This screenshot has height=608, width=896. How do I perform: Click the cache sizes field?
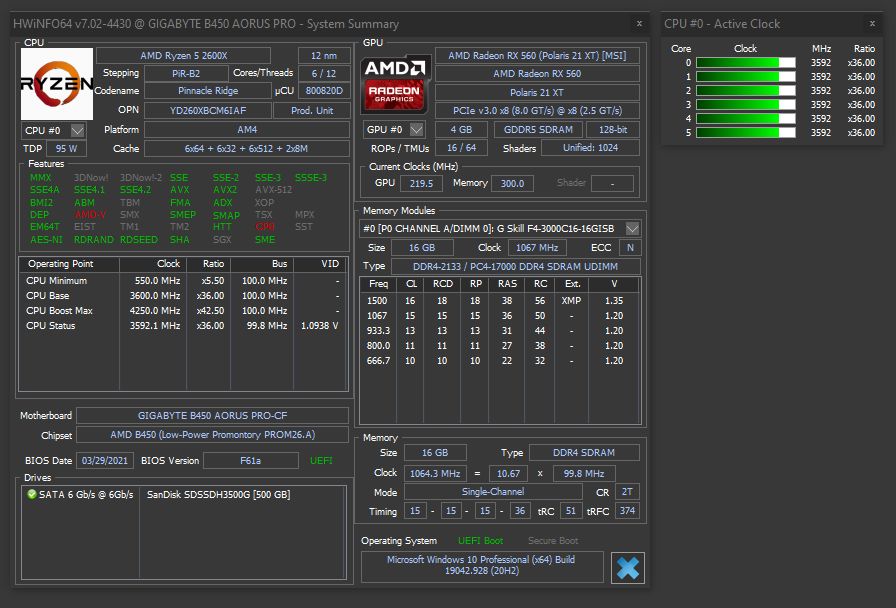[247, 149]
